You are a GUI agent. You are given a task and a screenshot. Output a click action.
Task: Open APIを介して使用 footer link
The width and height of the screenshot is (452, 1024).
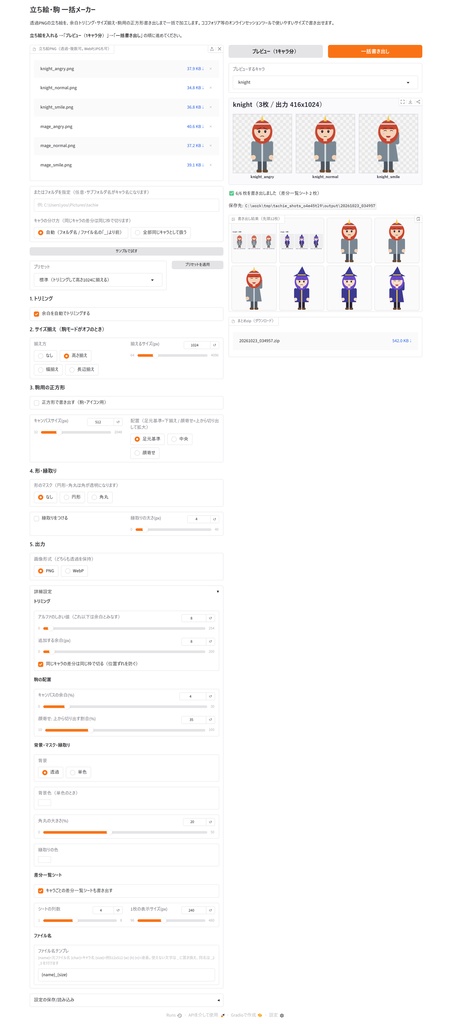(206, 1016)
